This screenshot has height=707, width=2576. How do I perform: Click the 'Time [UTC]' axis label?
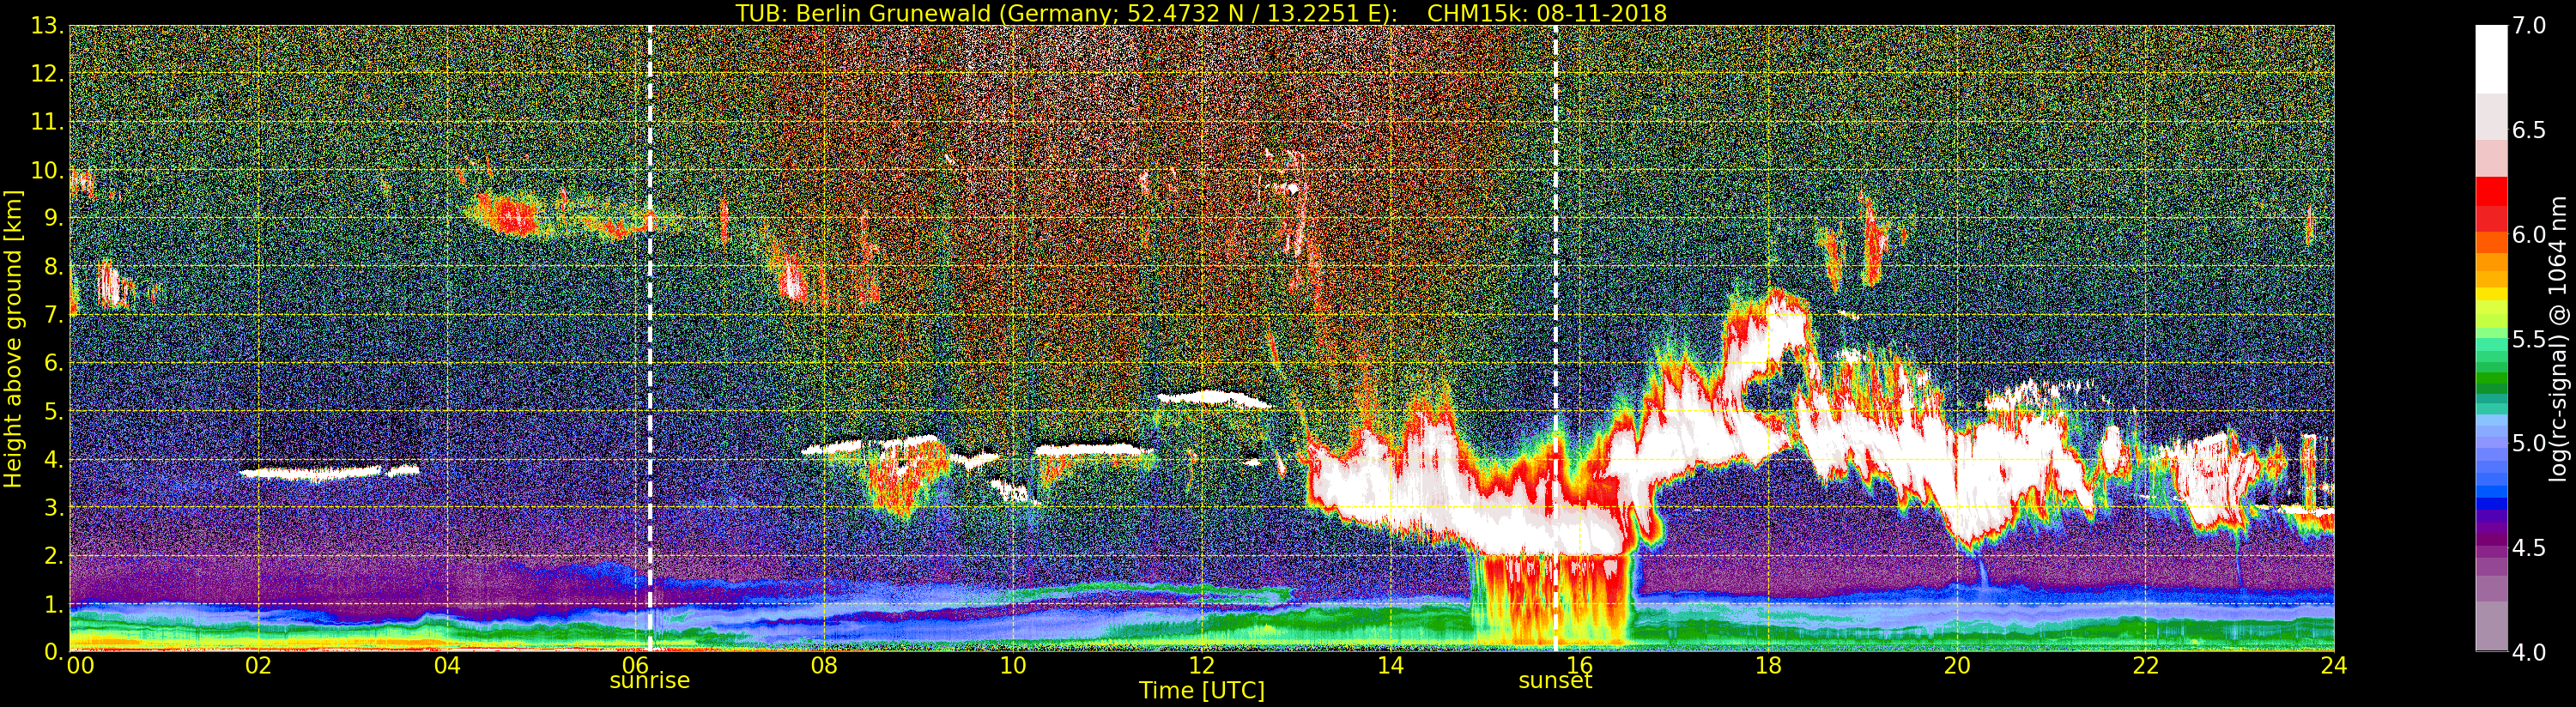point(1202,691)
